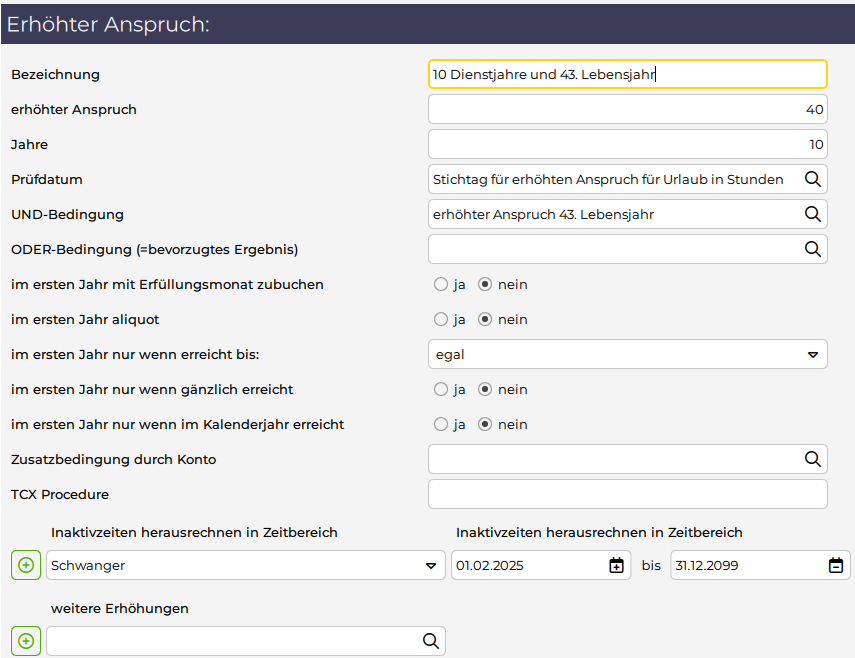The height and width of the screenshot is (658, 855).
Task: Expand the 'egal' dropdown
Action: pos(627,354)
